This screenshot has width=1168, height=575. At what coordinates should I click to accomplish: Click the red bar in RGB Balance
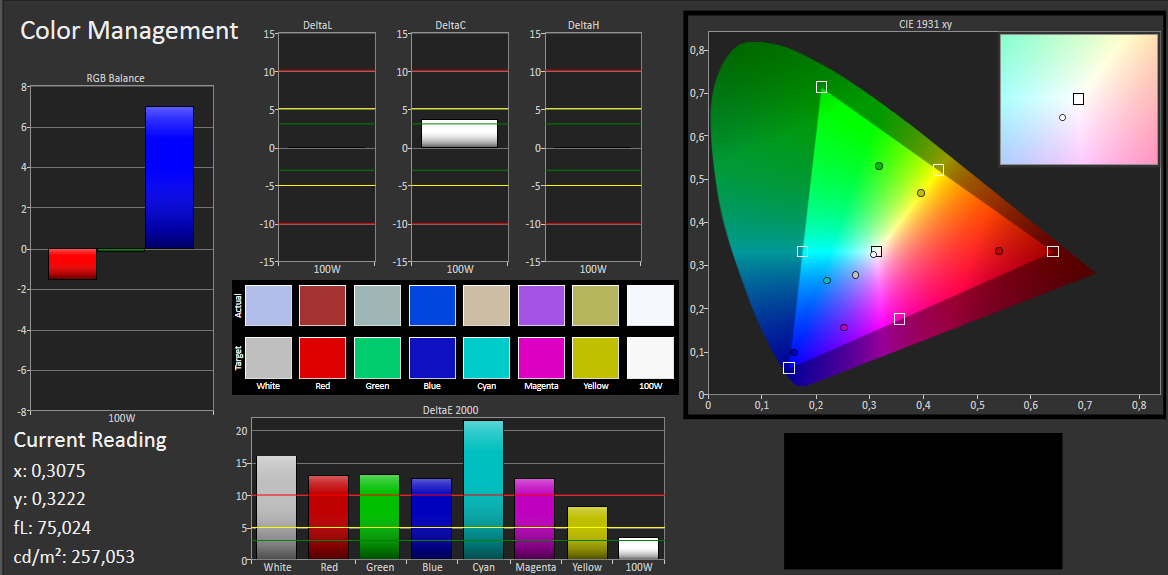click(x=72, y=264)
